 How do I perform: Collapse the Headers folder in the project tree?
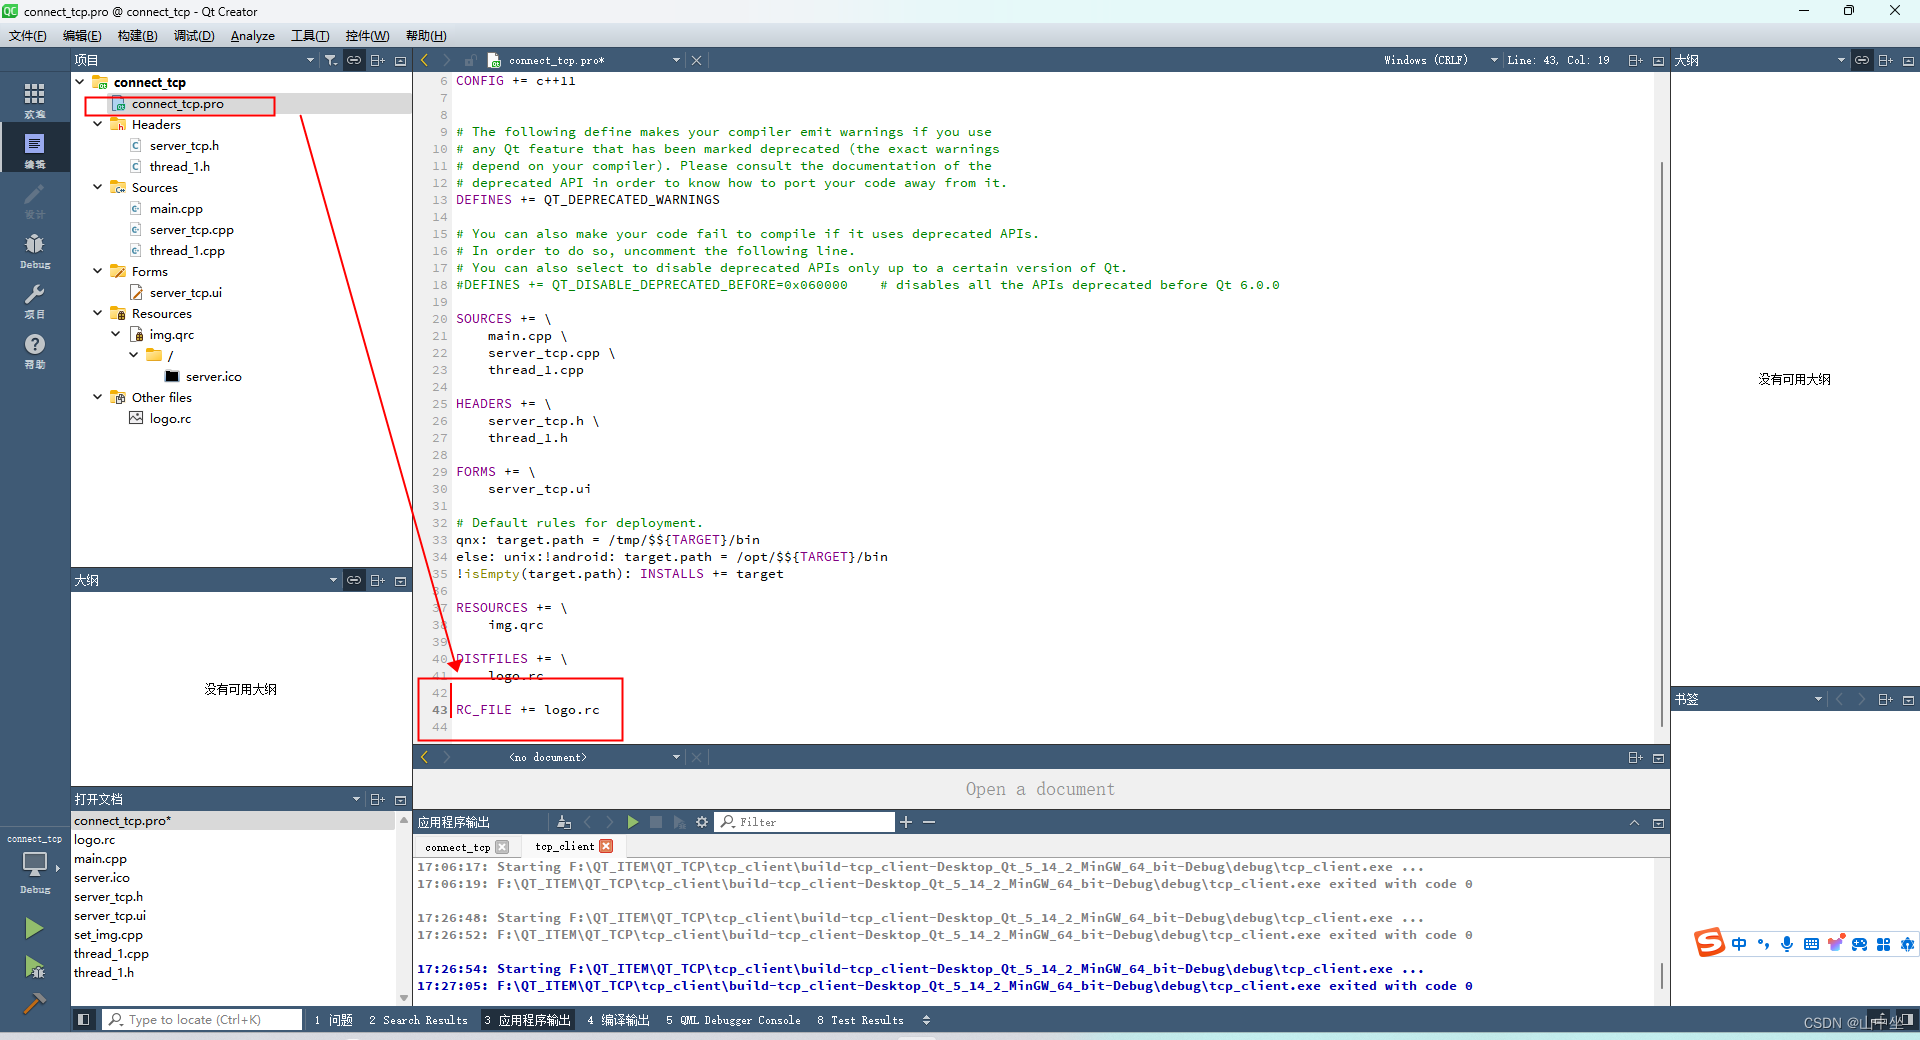point(98,124)
